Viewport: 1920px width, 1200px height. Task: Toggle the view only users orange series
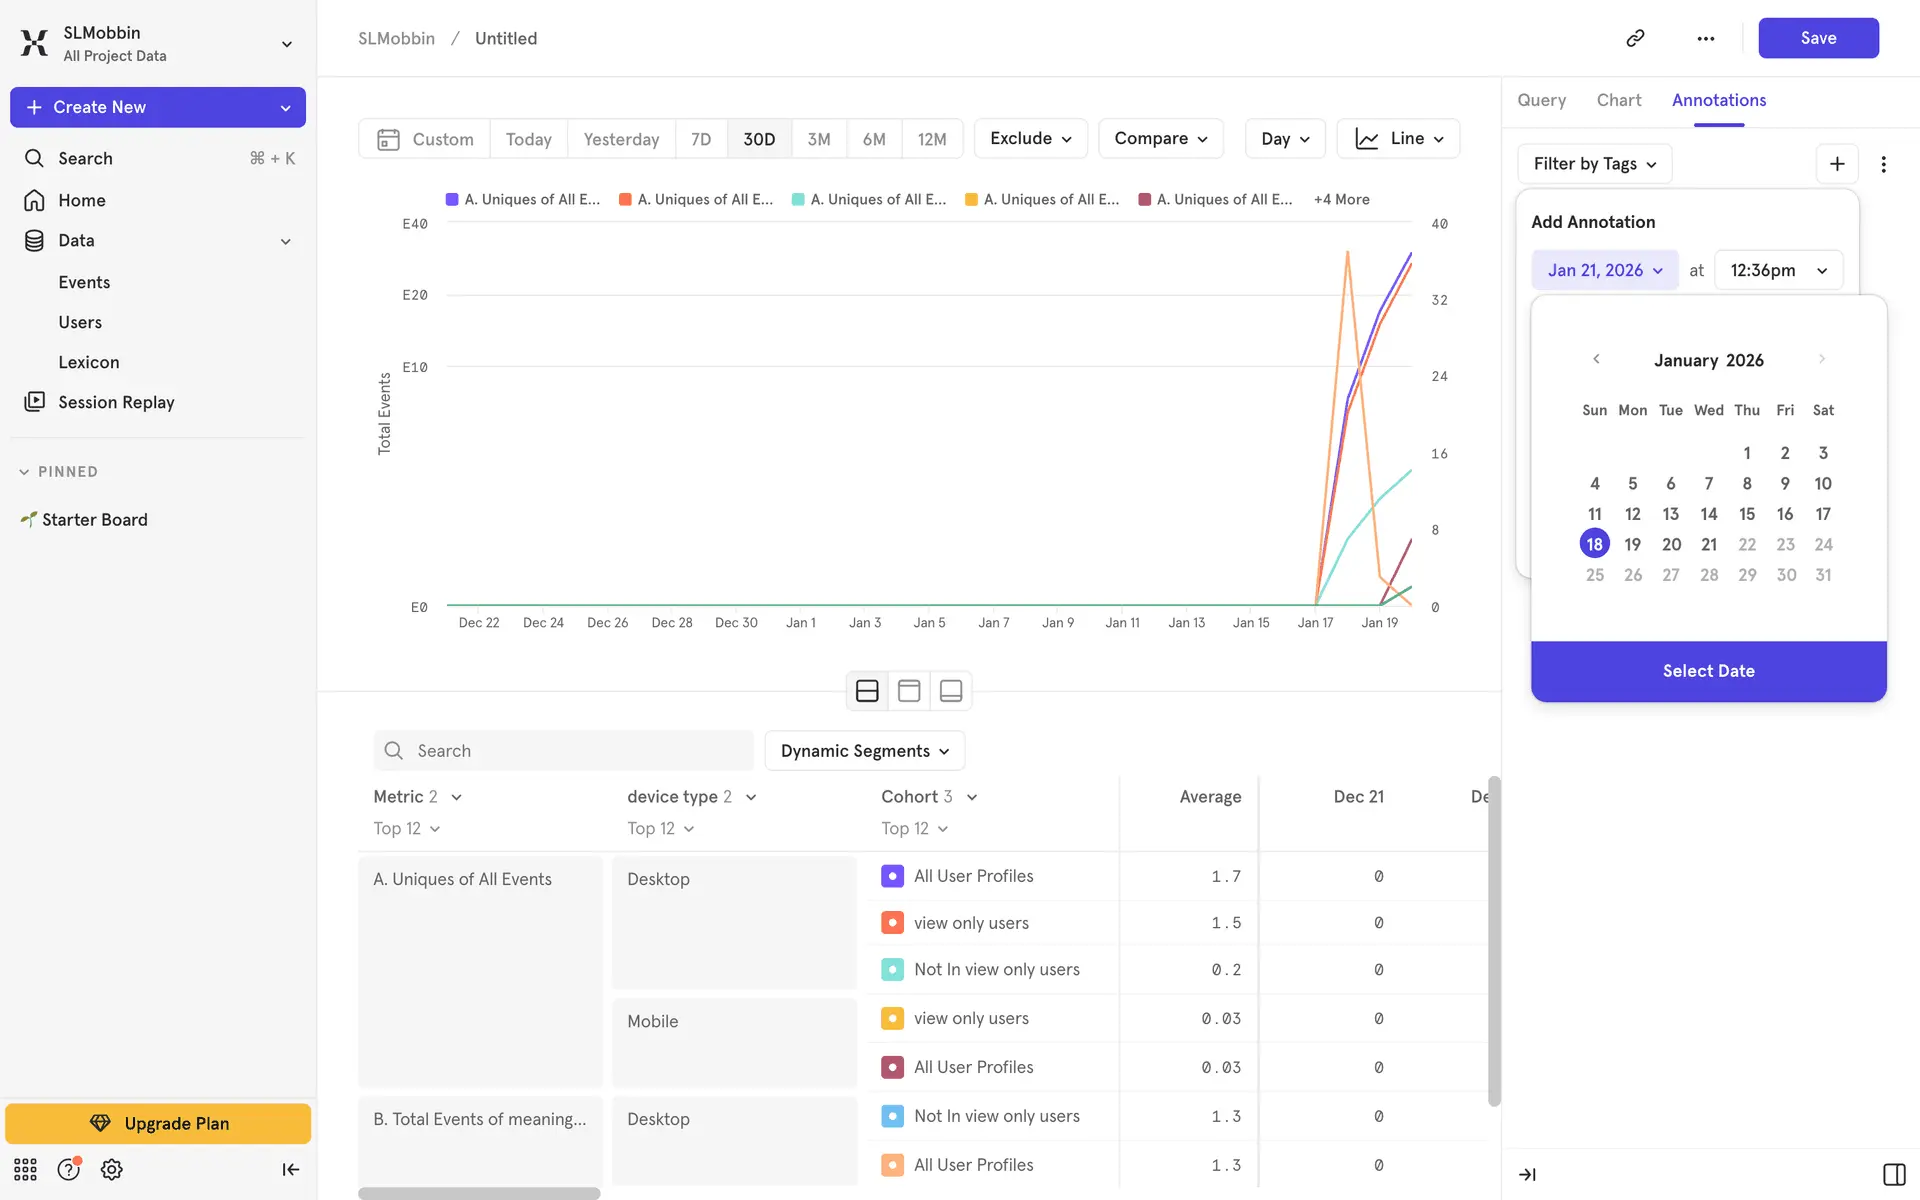pos(892,923)
